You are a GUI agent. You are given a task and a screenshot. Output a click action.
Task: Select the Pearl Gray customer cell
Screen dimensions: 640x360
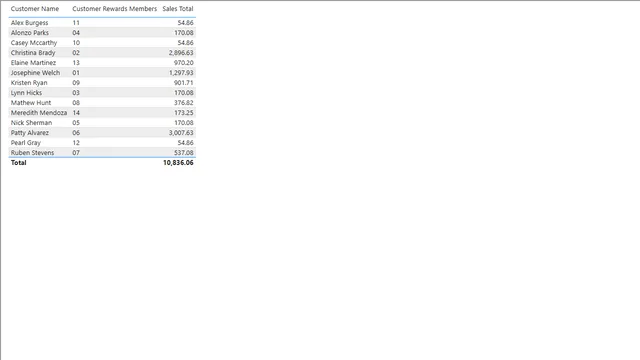26,143
